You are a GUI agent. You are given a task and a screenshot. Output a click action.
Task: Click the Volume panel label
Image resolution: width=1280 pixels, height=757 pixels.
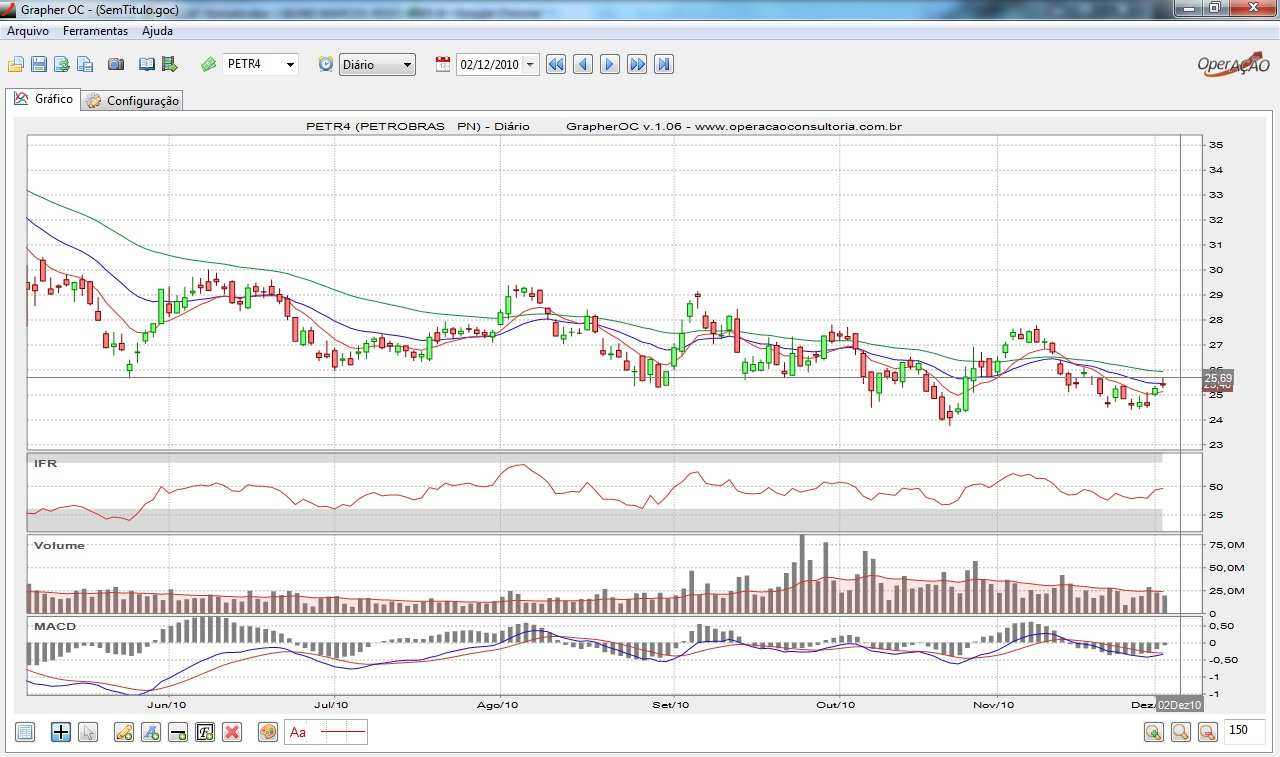[x=59, y=546]
